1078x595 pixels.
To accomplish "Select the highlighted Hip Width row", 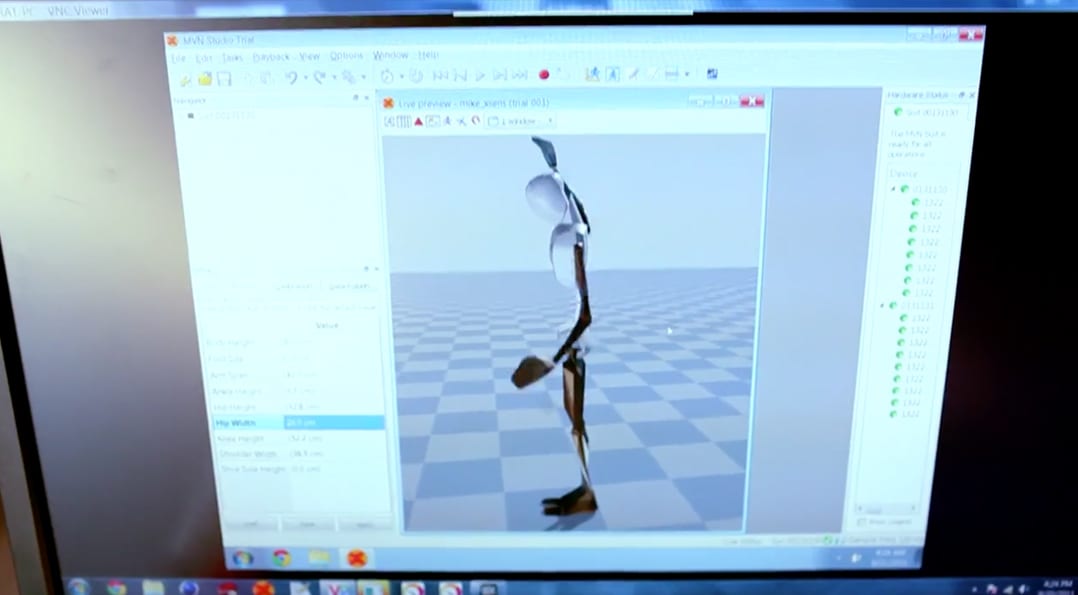I will click(x=299, y=422).
